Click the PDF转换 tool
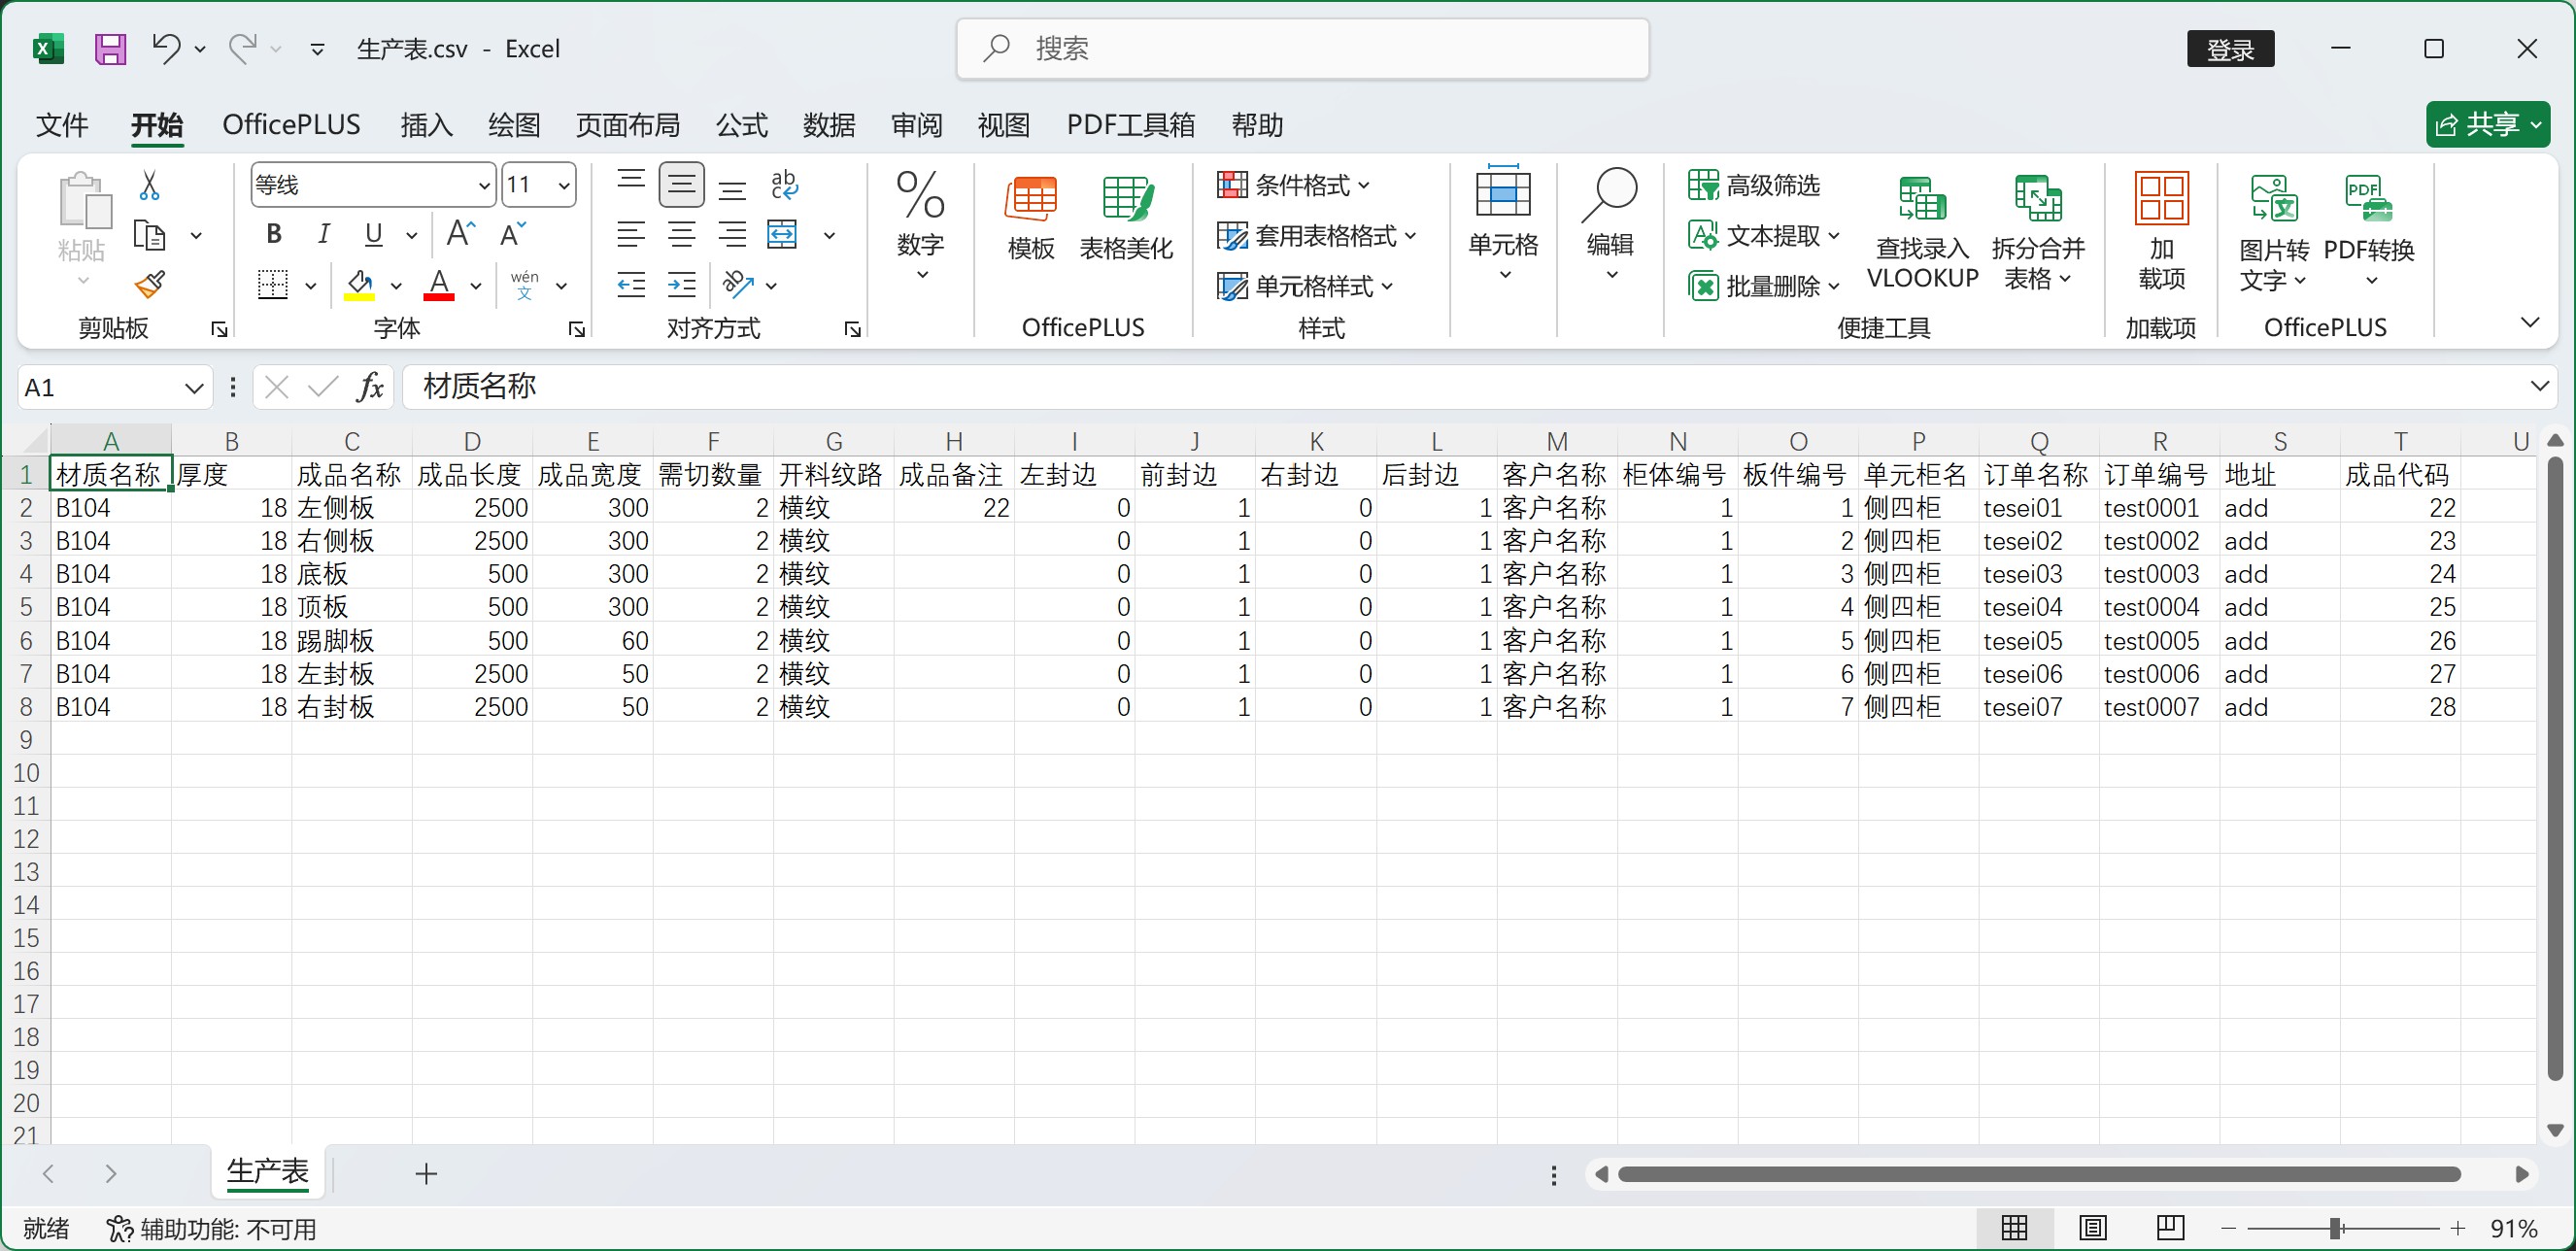 [2369, 233]
